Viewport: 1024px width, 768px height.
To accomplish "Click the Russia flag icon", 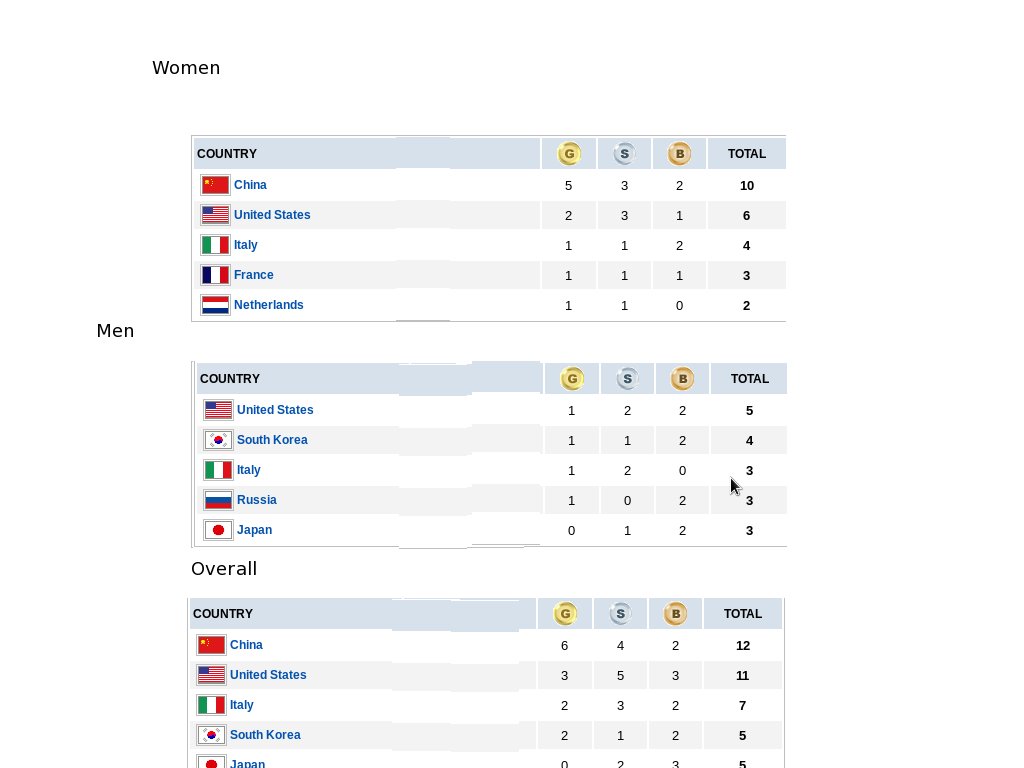I will (x=218, y=500).
